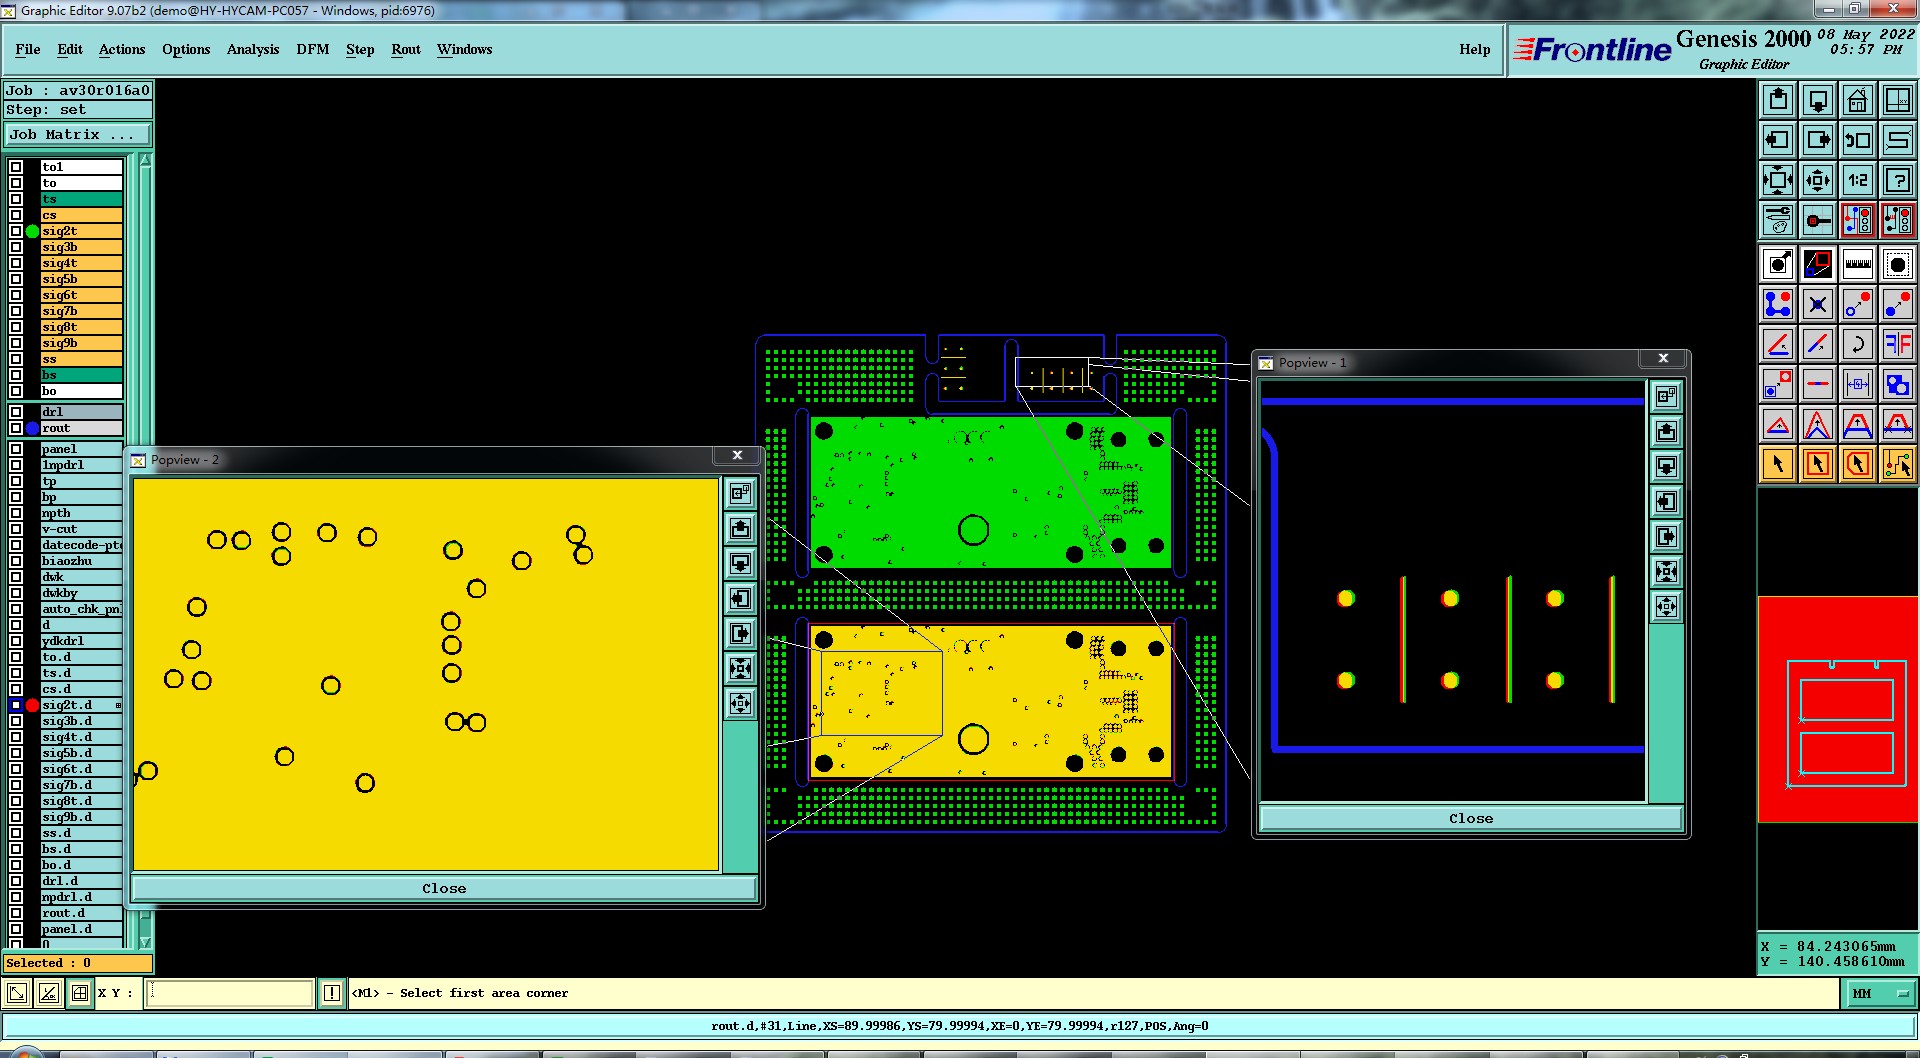The height and width of the screenshot is (1058, 1920).
Task: Toggle the checkbox for layer bs.d
Action: pyautogui.click(x=16, y=849)
